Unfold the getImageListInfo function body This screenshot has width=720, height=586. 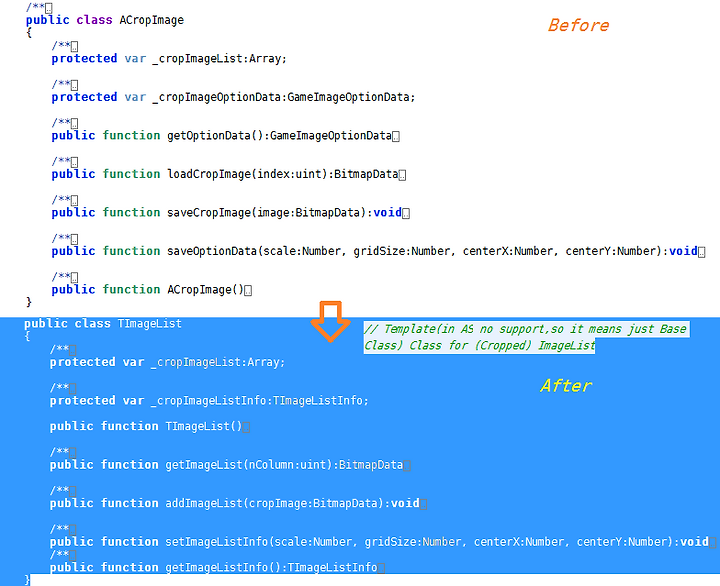[381, 568]
